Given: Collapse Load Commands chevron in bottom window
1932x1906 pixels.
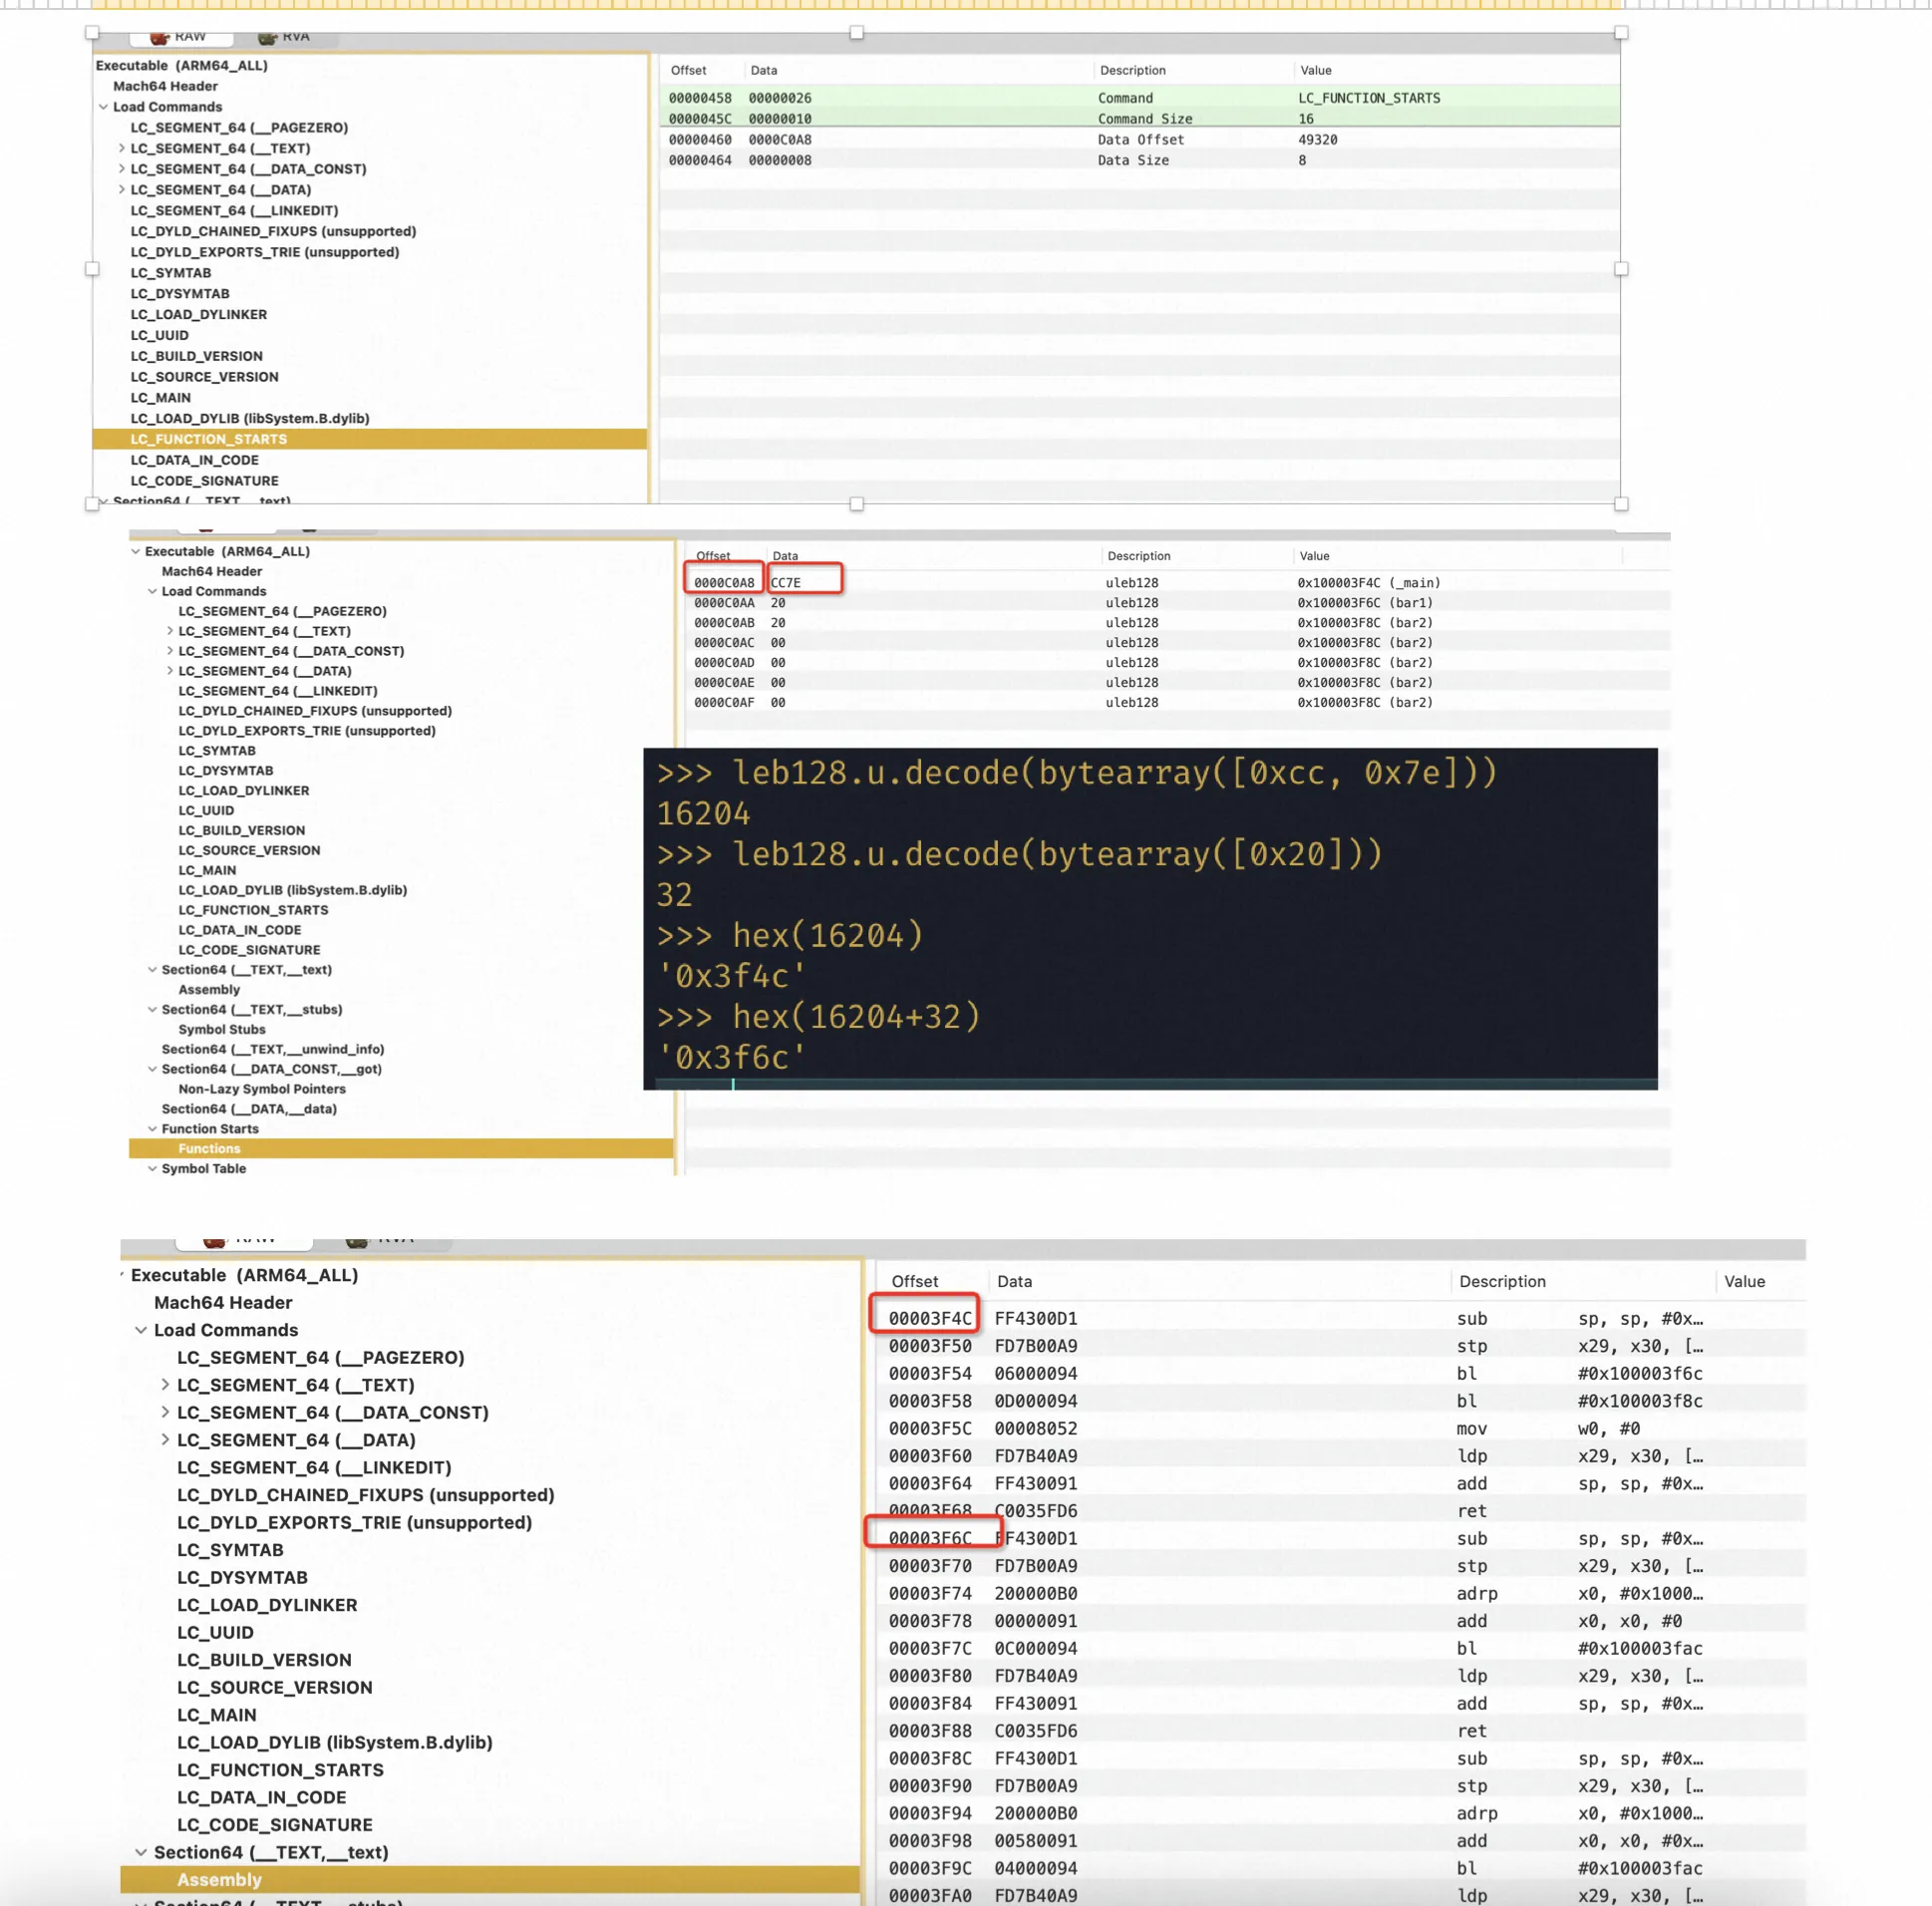Looking at the screenshot, I should pyautogui.click(x=141, y=1330).
